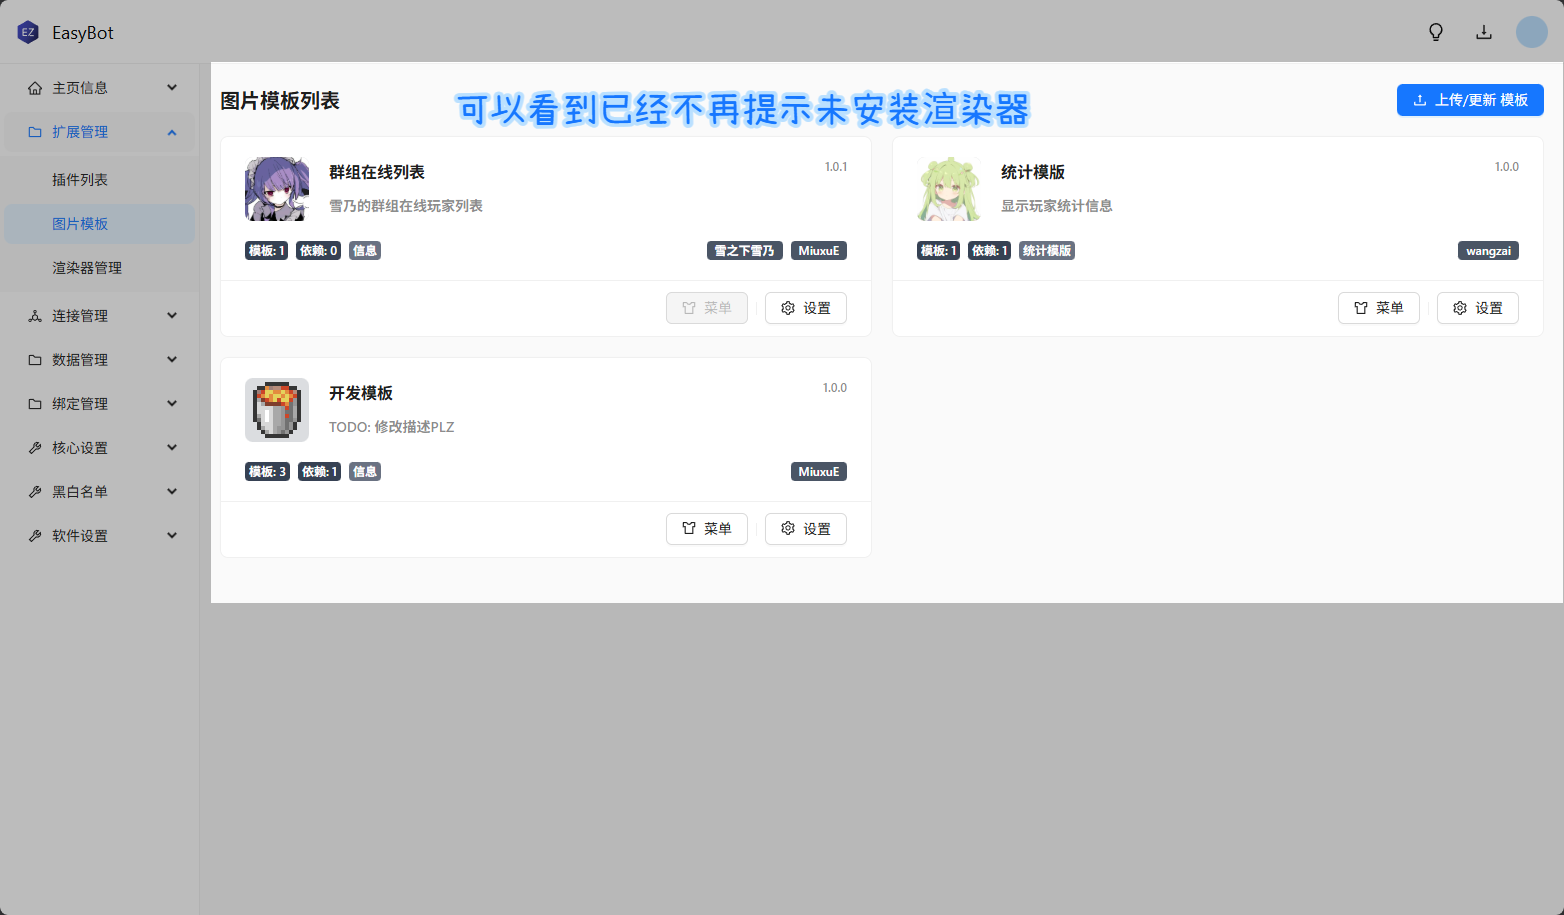Open the user avatar in top right
The height and width of the screenshot is (915, 1564).
pyautogui.click(x=1531, y=32)
